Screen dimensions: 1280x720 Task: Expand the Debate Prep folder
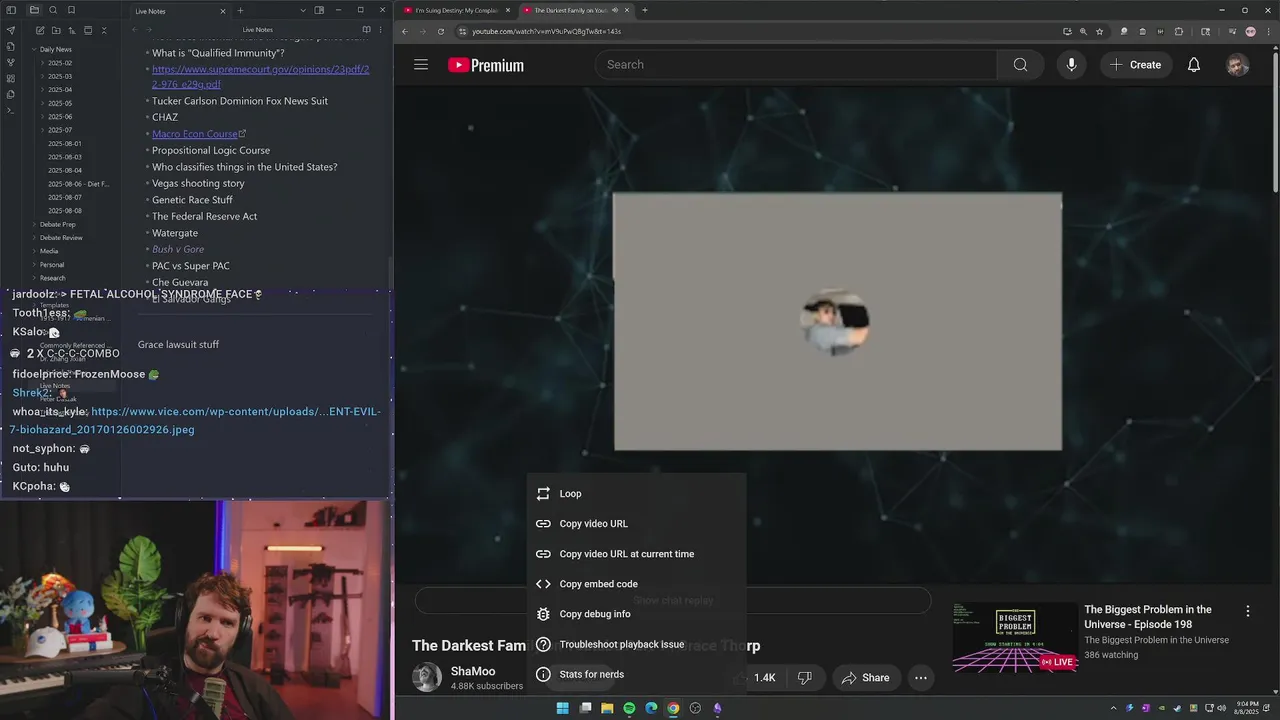coord(56,224)
